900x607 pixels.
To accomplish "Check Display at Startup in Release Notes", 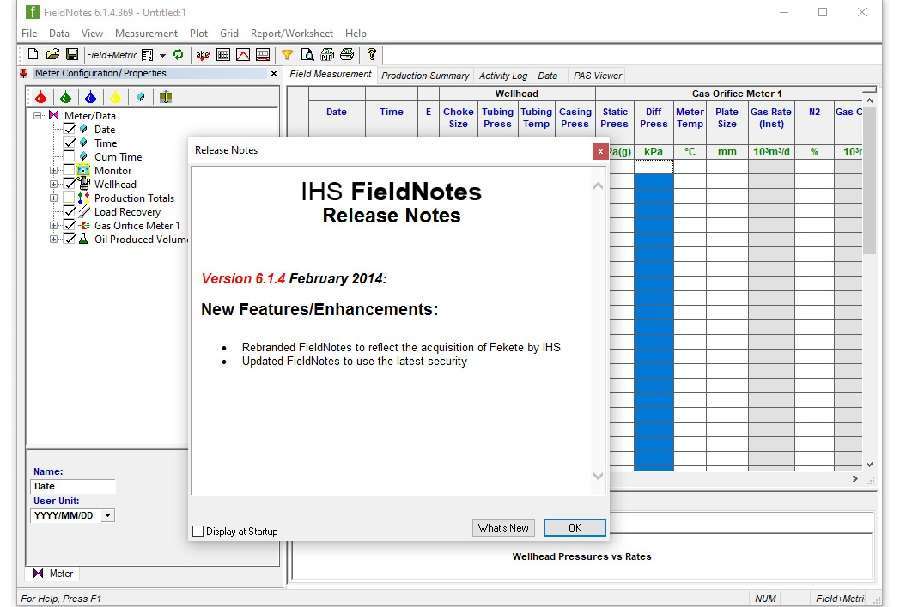I will coord(197,531).
